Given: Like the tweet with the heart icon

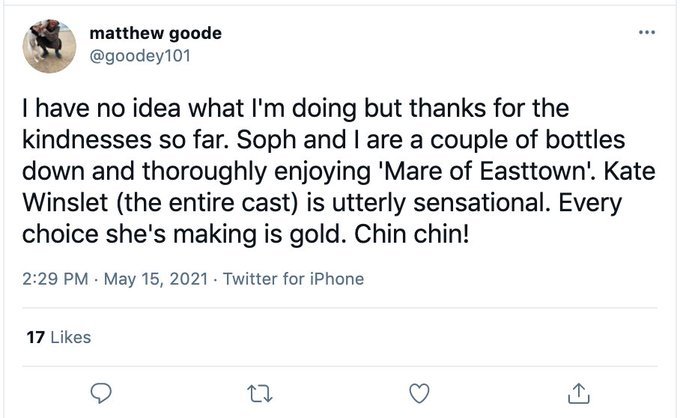Looking at the screenshot, I should coord(420,391).
